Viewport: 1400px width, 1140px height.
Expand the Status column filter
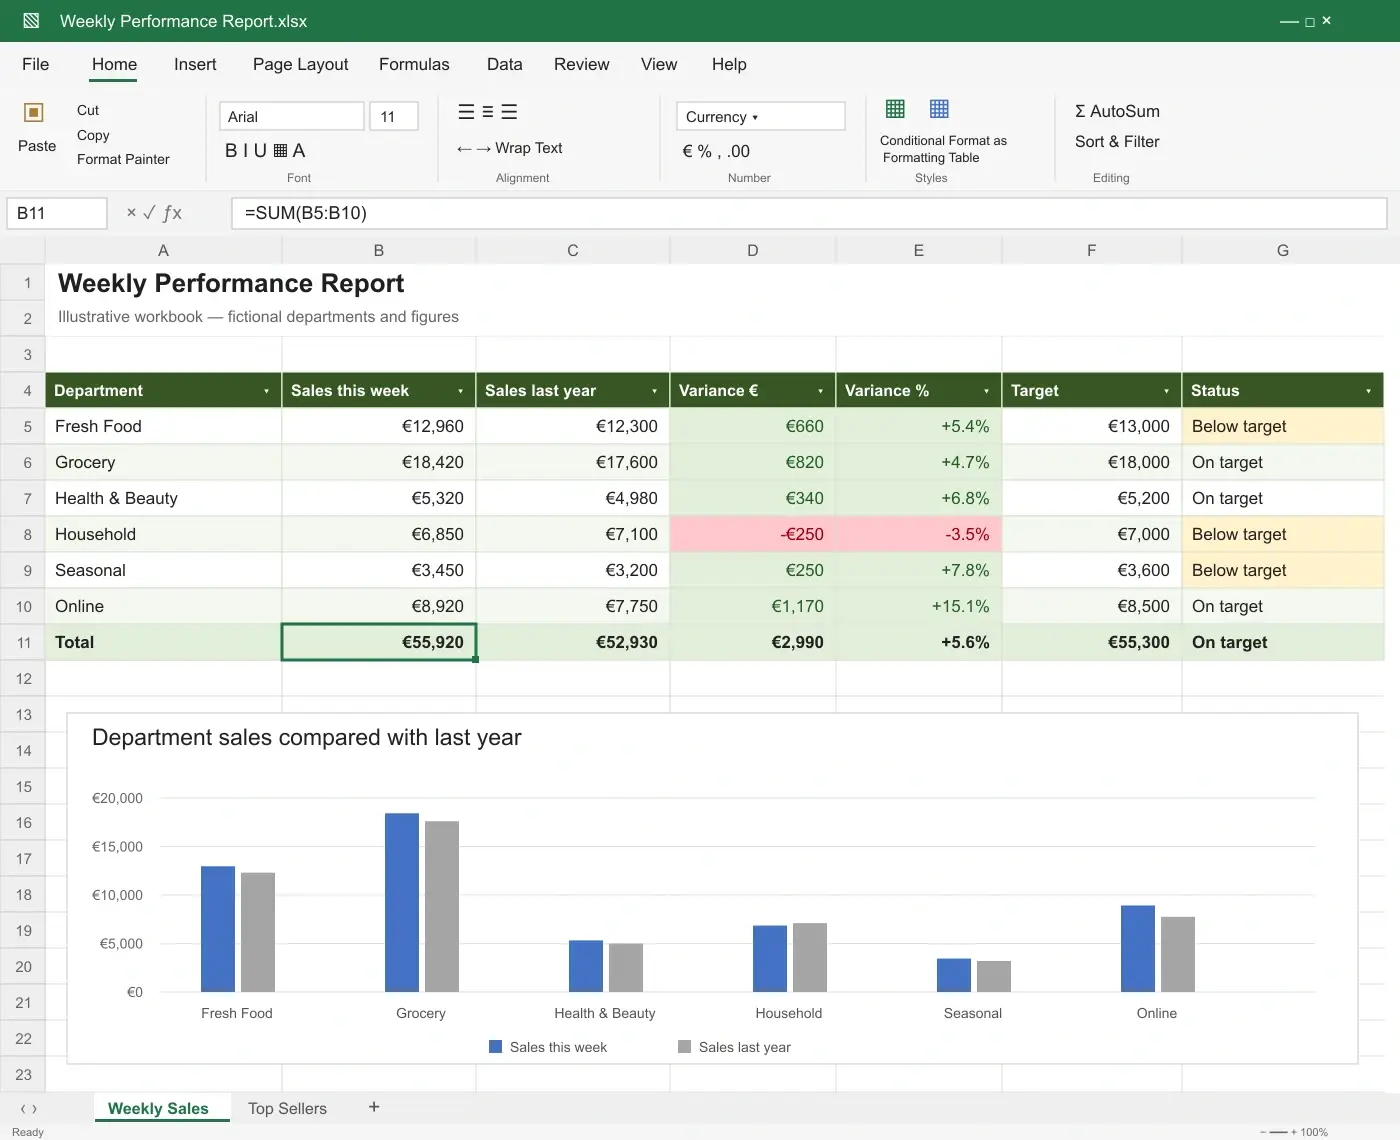1368,391
